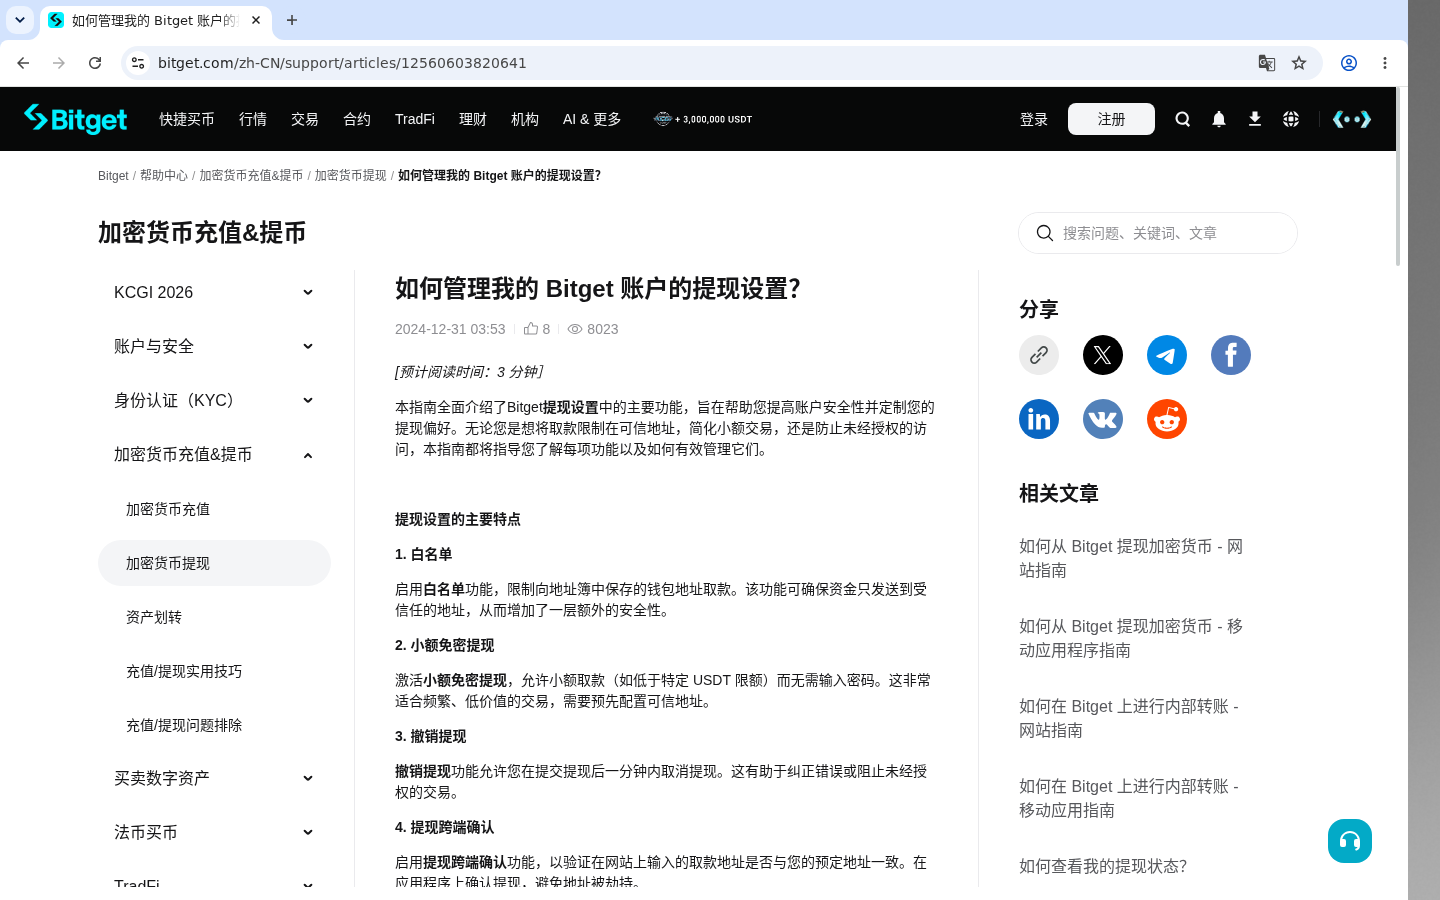Open AI & 更多 nav menu
This screenshot has height=900, width=1440.
592,119
